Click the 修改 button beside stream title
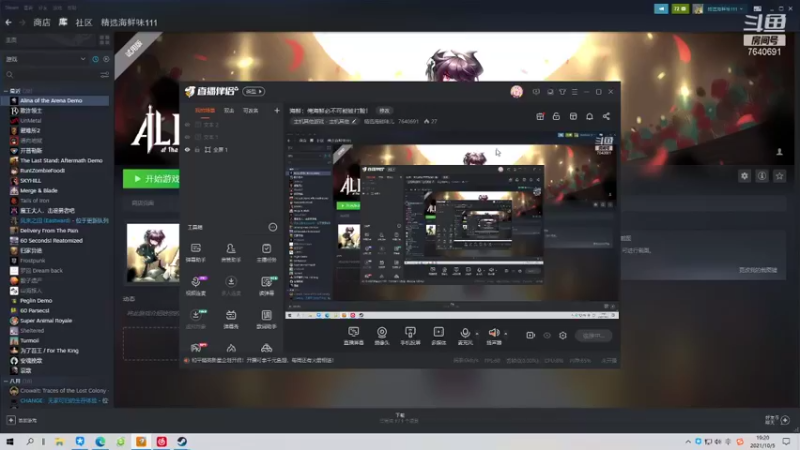 pyautogui.click(x=384, y=110)
